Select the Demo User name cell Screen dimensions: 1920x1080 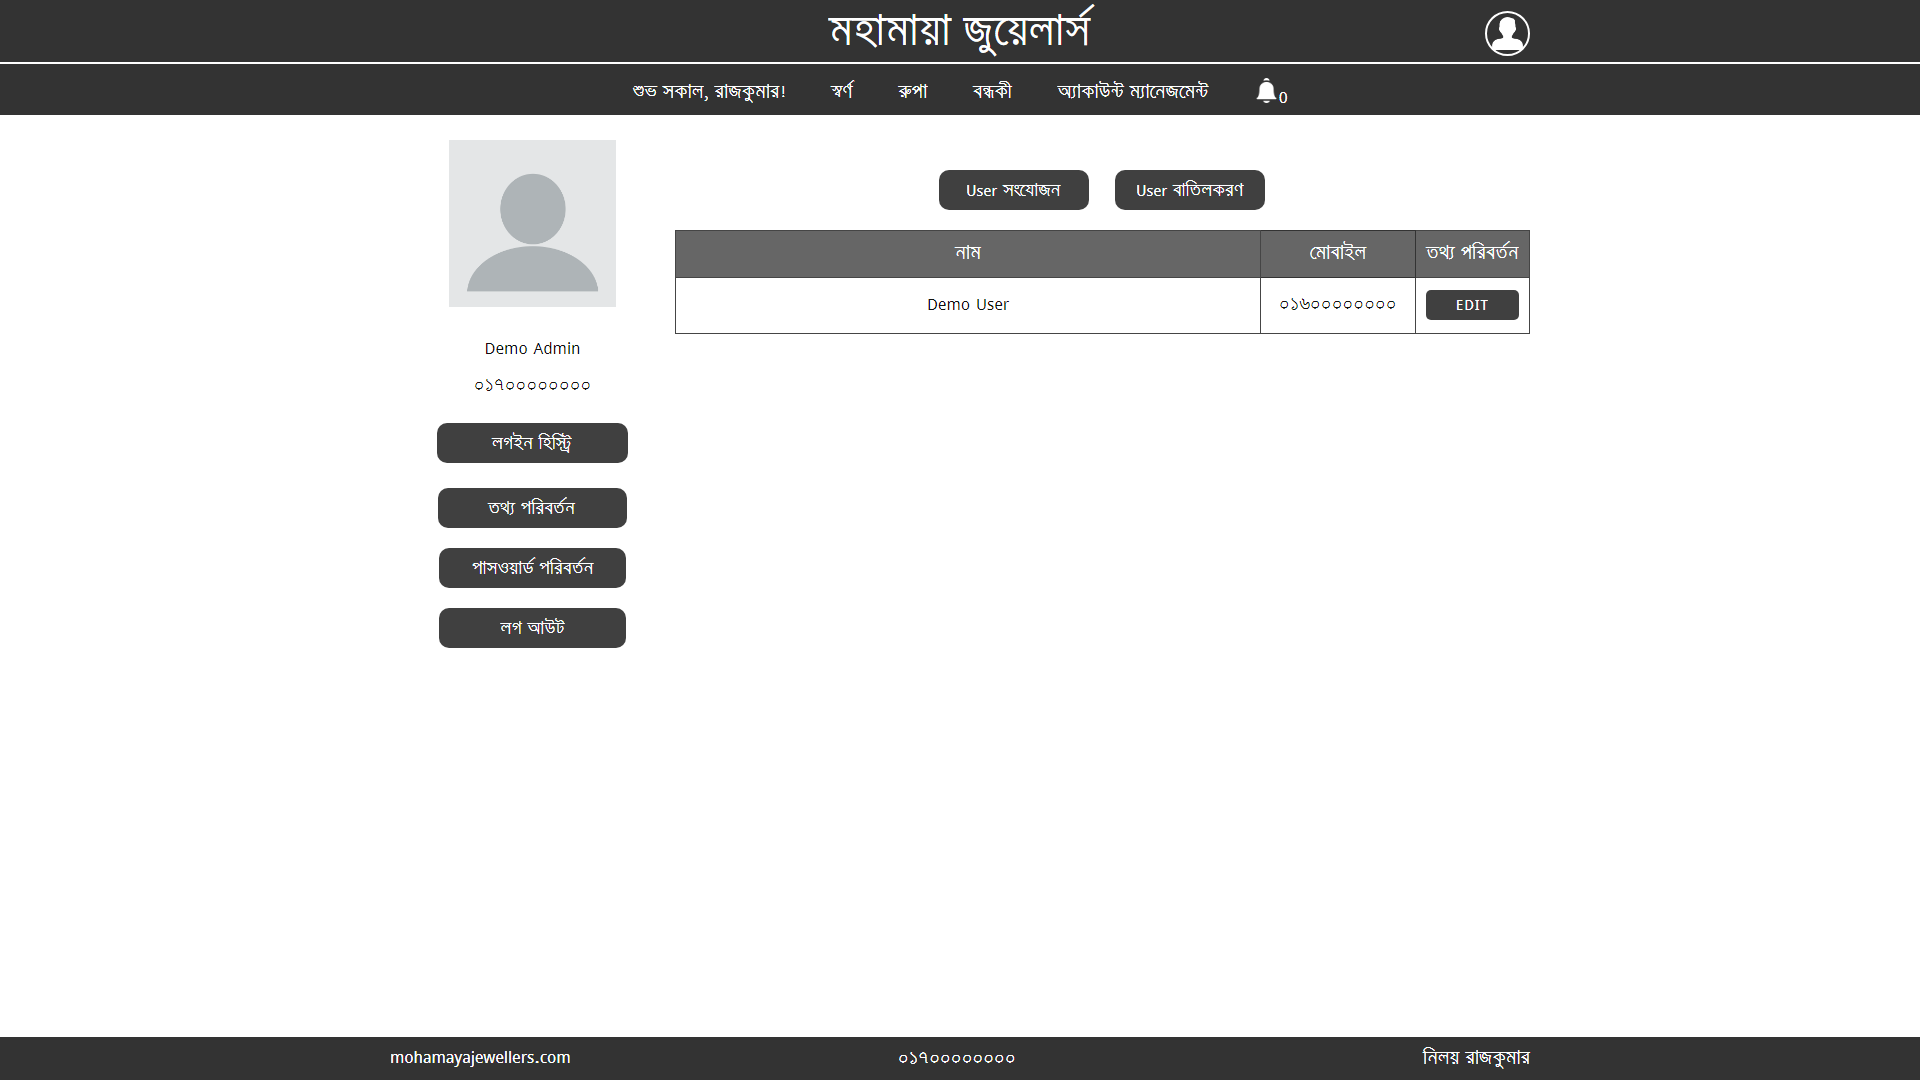[967, 305]
